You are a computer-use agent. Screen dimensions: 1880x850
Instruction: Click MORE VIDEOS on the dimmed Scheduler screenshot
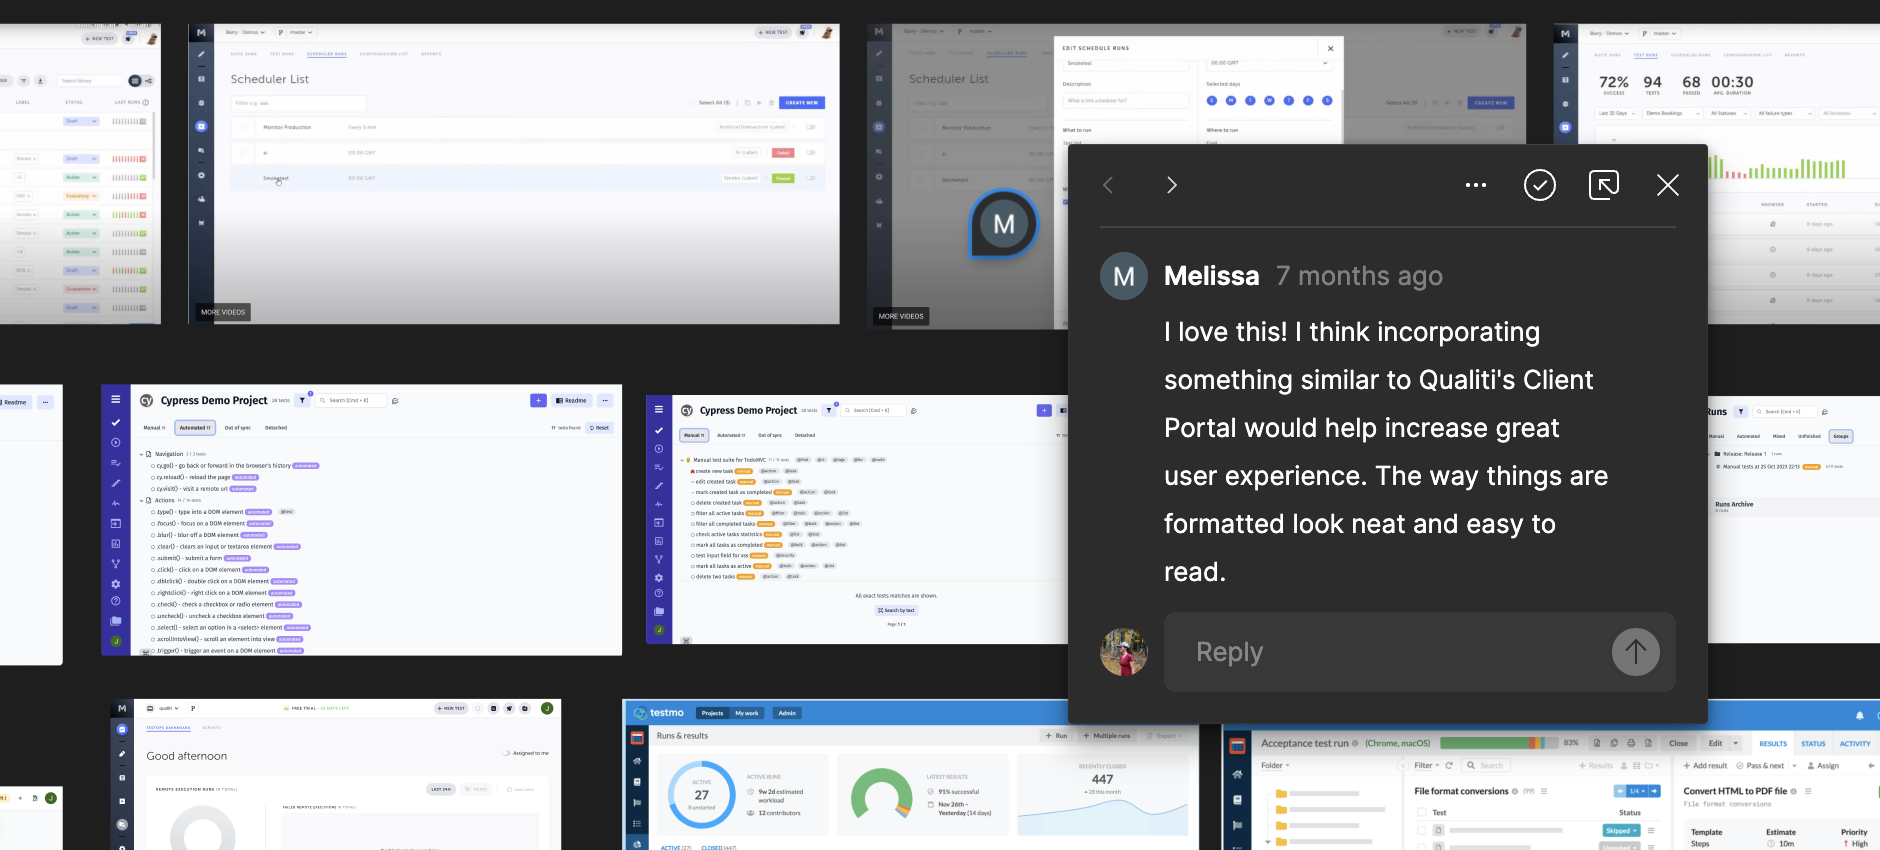901,316
